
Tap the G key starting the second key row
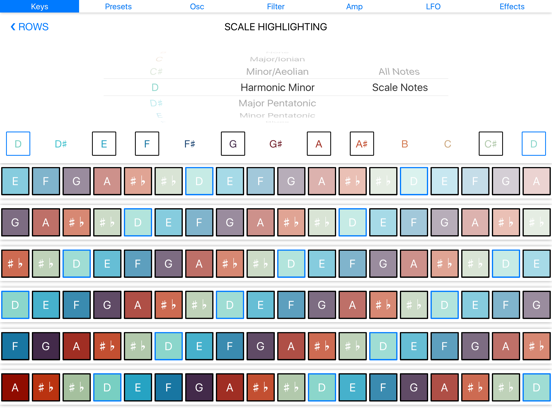pyautogui.click(x=15, y=222)
